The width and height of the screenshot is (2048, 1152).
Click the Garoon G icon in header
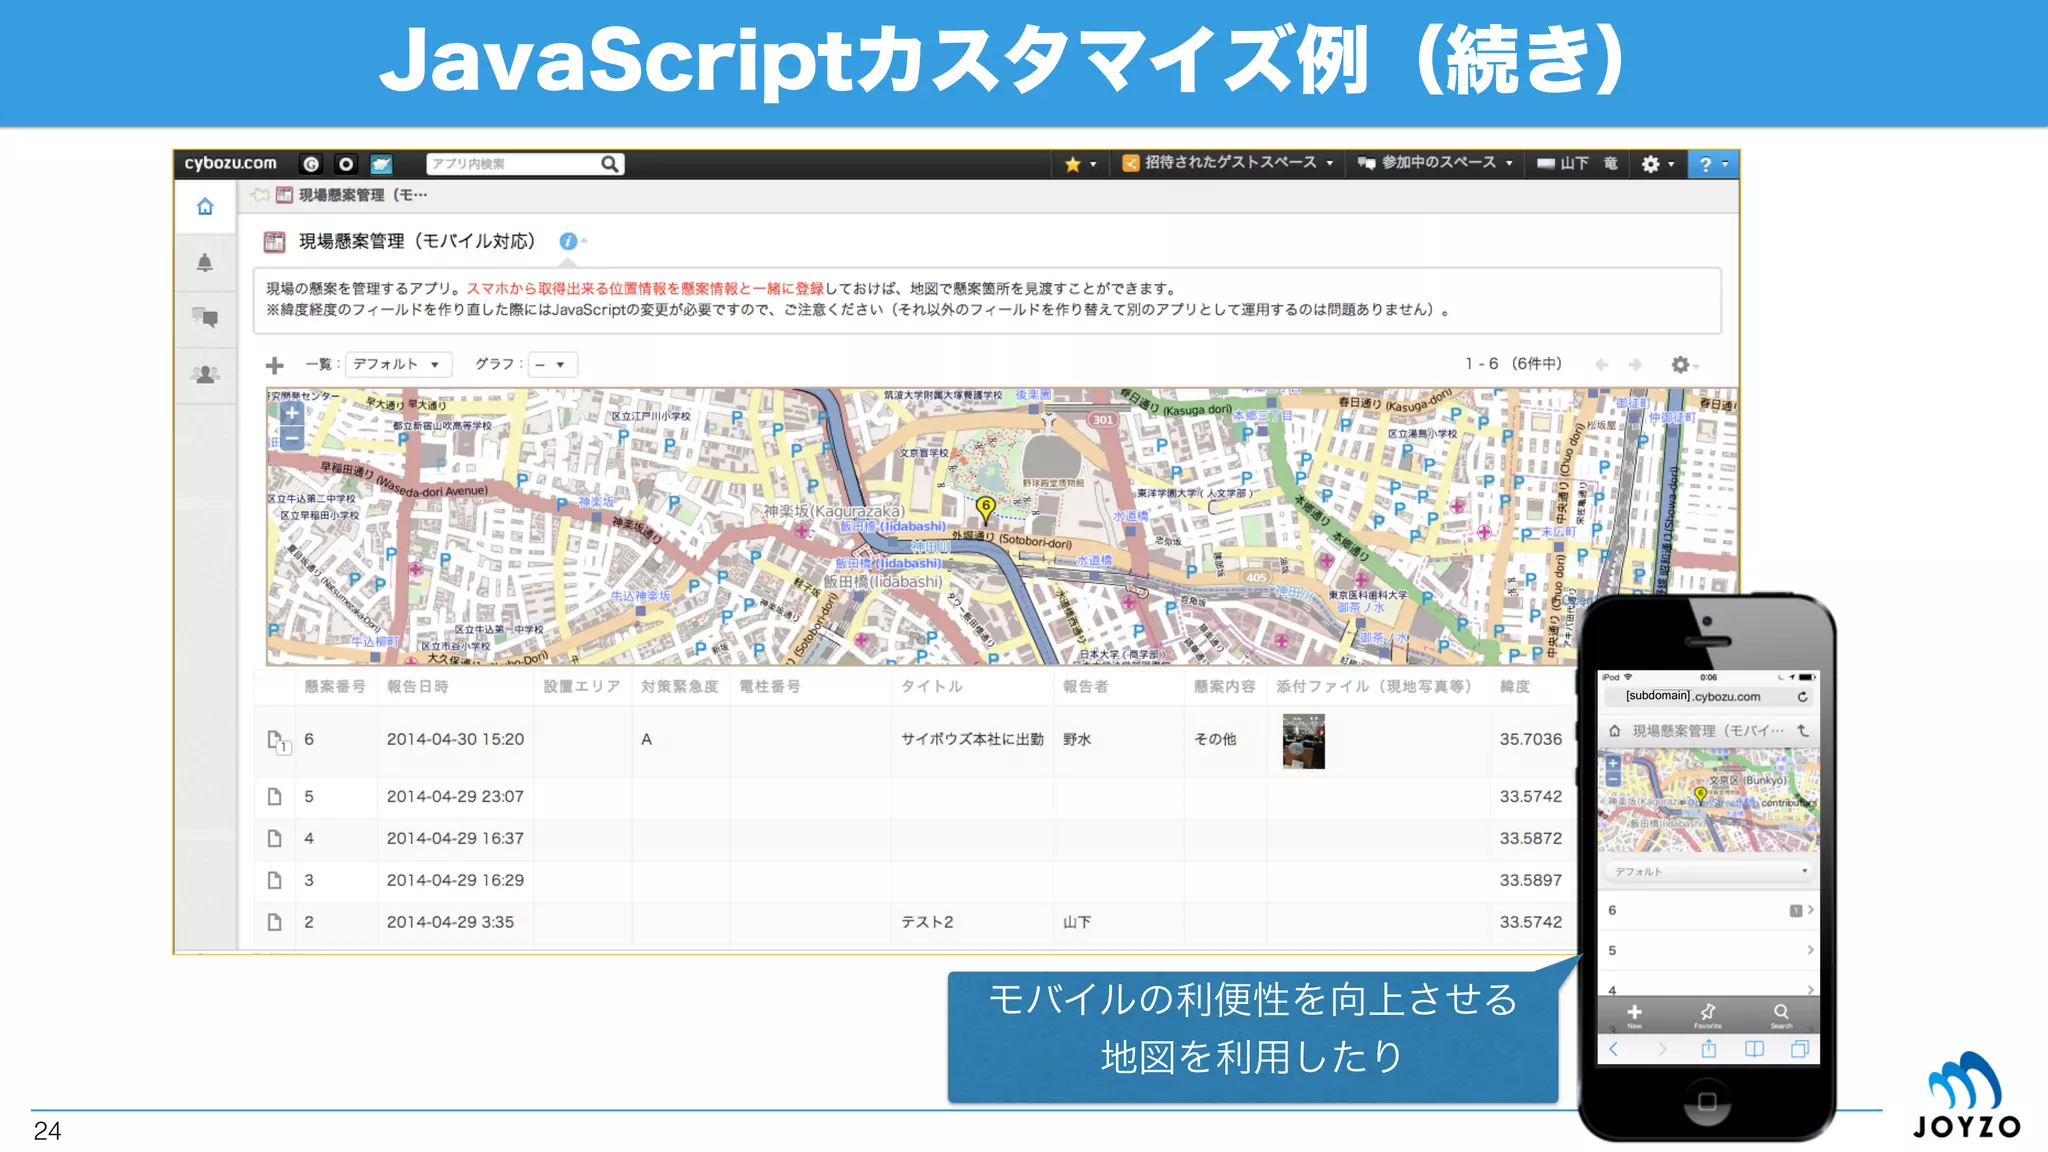[311, 164]
